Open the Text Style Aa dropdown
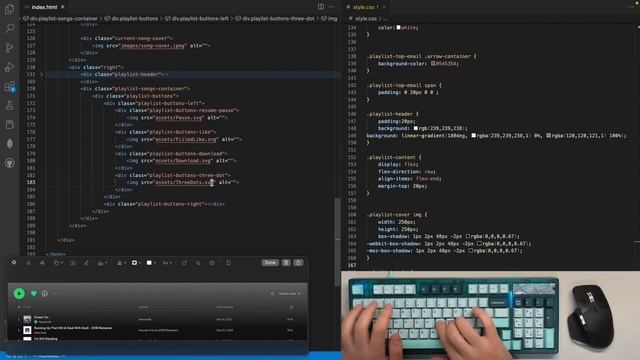Image resolution: width=640 pixels, height=360 pixels. click(167, 263)
